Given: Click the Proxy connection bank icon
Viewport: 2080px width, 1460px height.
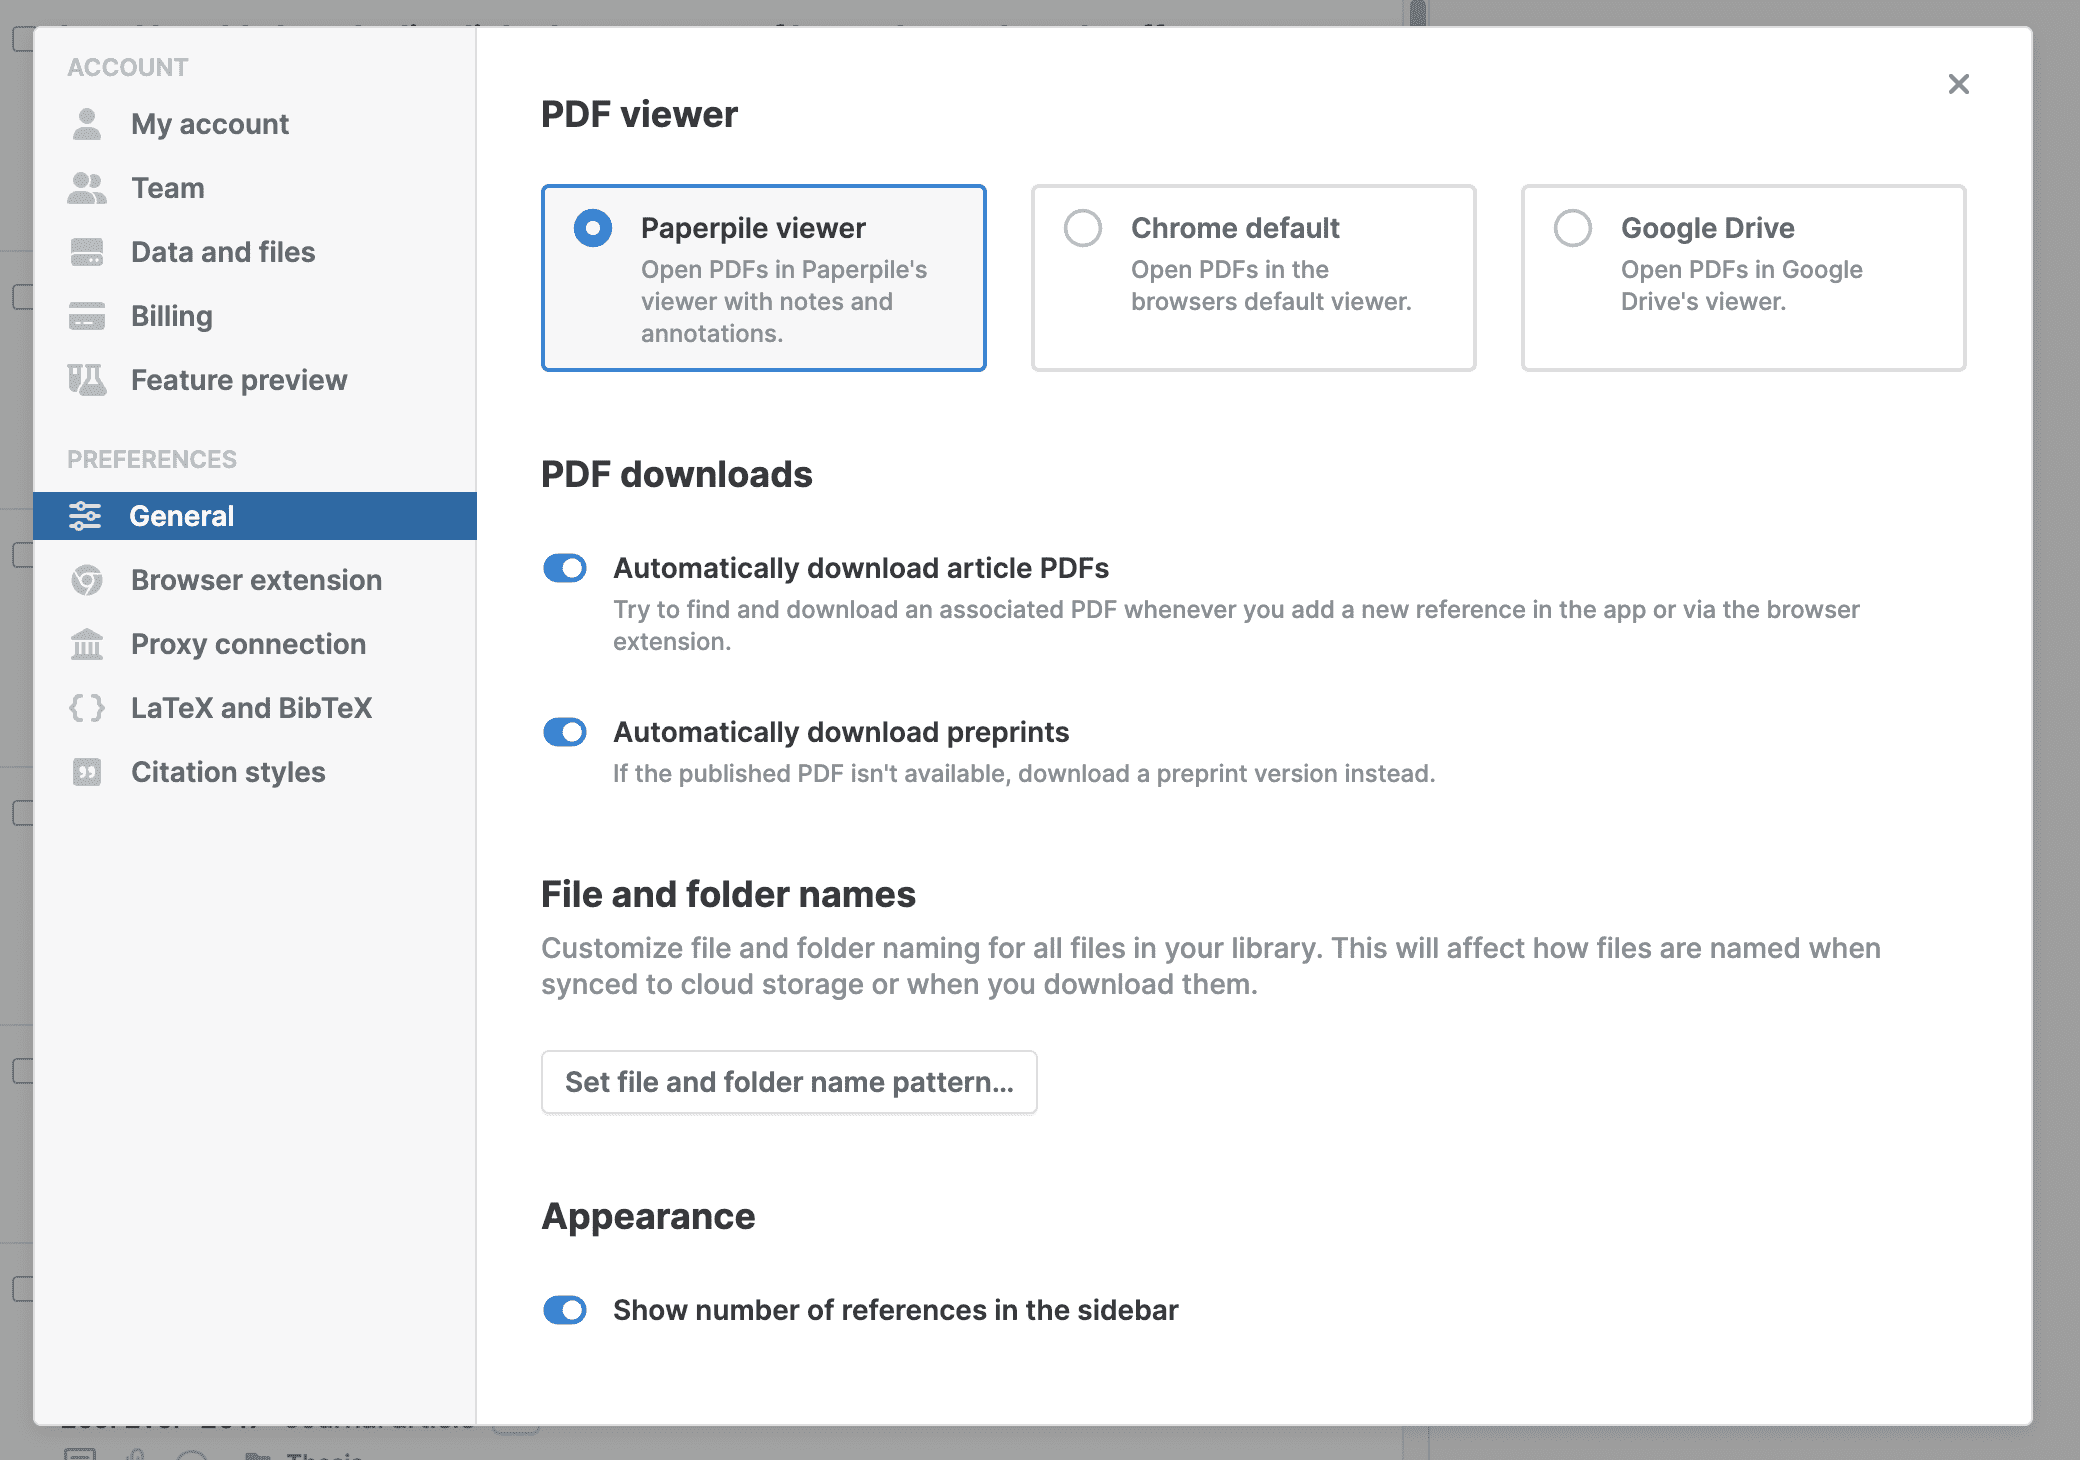Looking at the screenshot, I should click(87, 644).
